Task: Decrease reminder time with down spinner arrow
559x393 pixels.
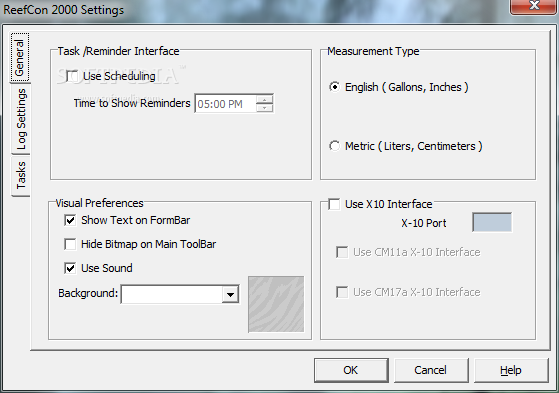Action: click(265, 108)
